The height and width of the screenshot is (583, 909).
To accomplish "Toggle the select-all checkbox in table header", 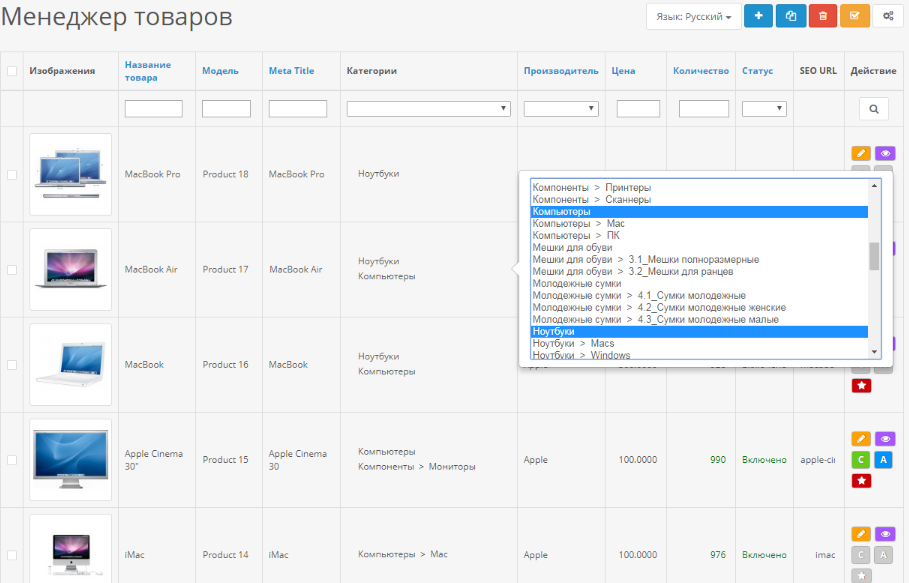I will click(12, 71).
